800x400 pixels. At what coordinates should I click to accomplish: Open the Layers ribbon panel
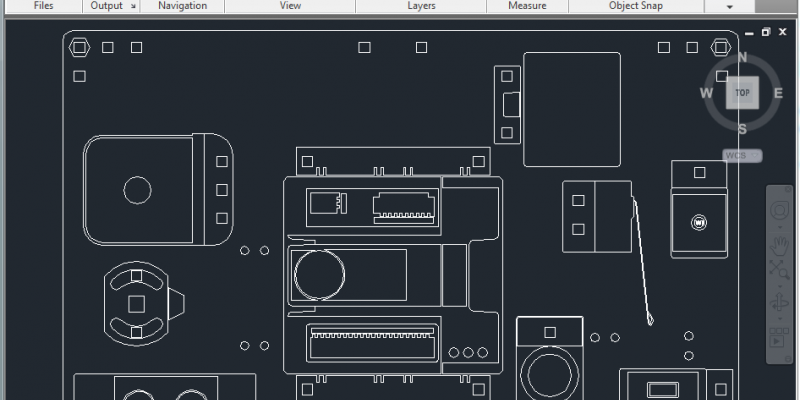[421, 6]
